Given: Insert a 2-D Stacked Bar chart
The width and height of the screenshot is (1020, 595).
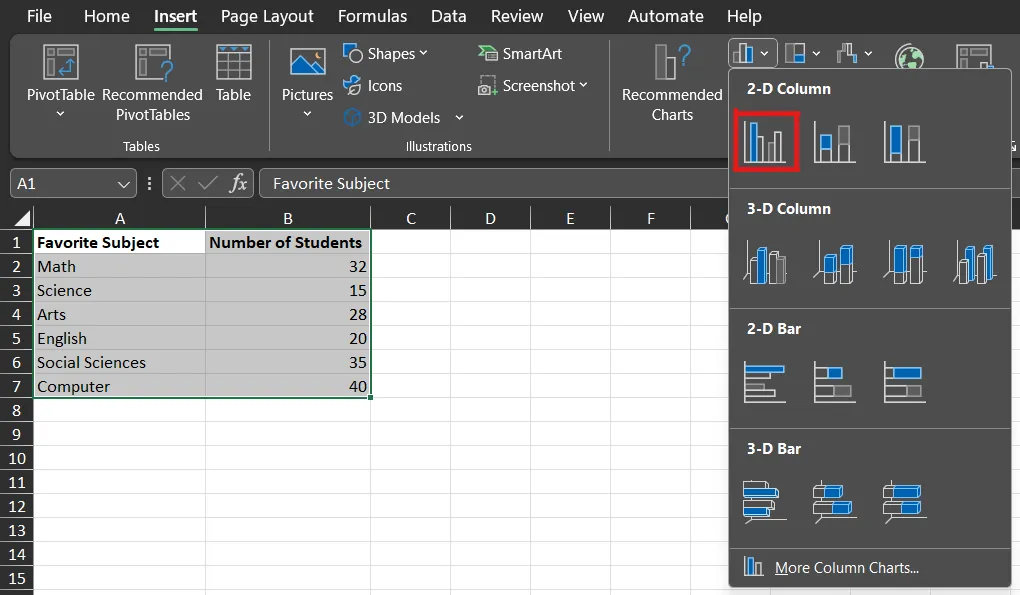Looking at the screenshot, I should tap(835, 382).
